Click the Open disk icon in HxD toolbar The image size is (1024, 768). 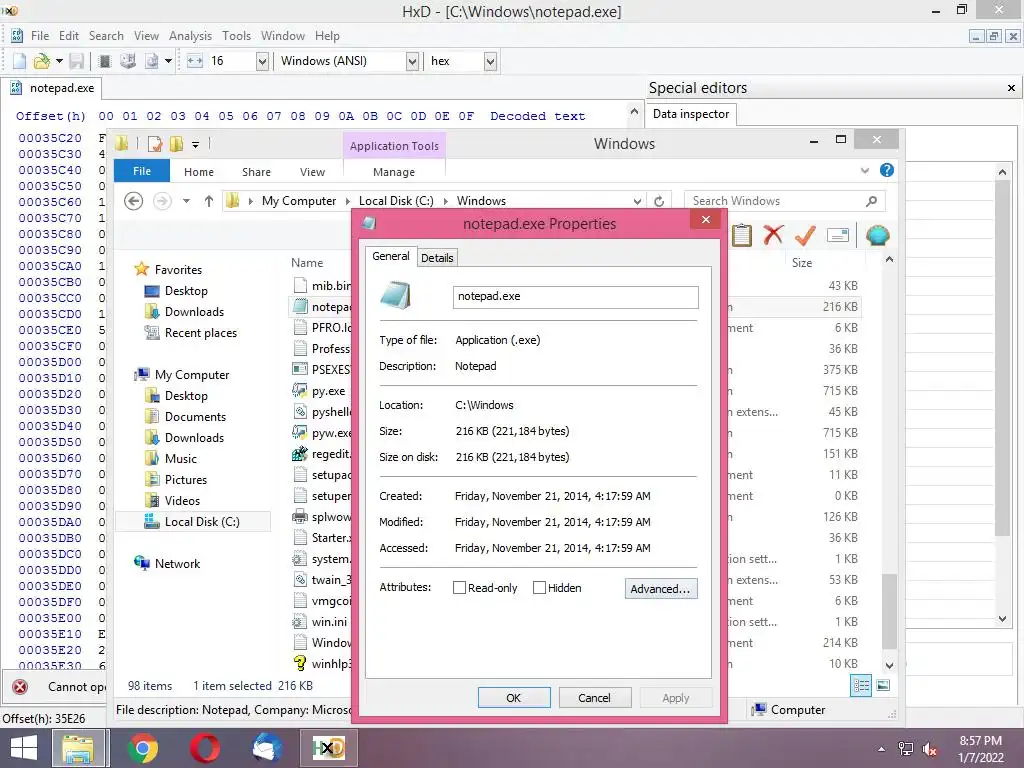[128, 61]
